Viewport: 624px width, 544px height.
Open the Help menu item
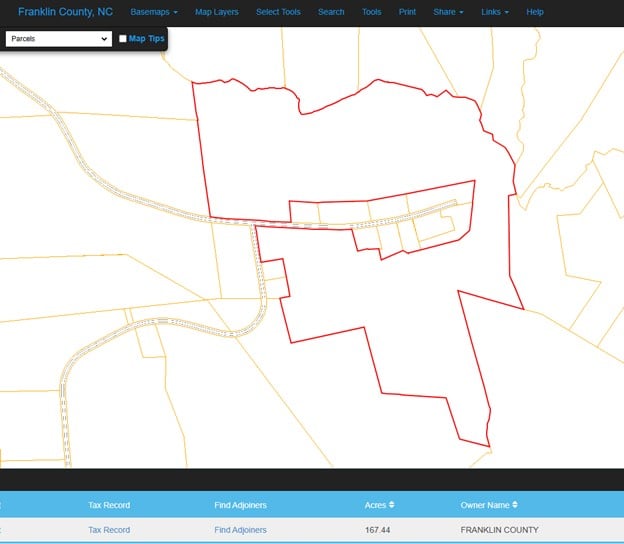535,12
